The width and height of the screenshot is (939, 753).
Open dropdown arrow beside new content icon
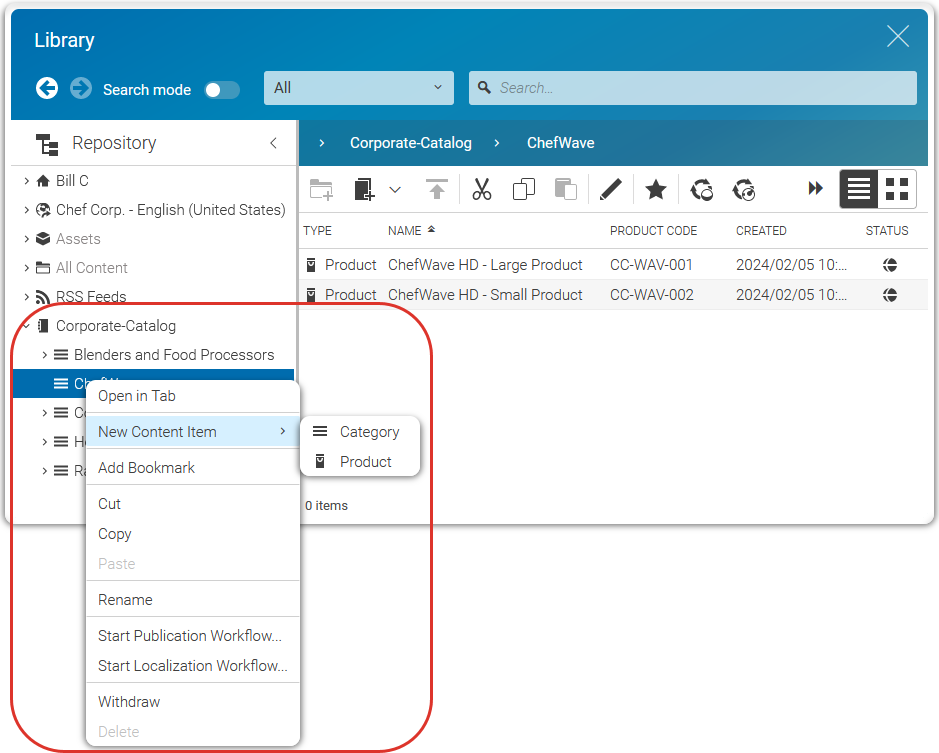[x=395, y=189]
